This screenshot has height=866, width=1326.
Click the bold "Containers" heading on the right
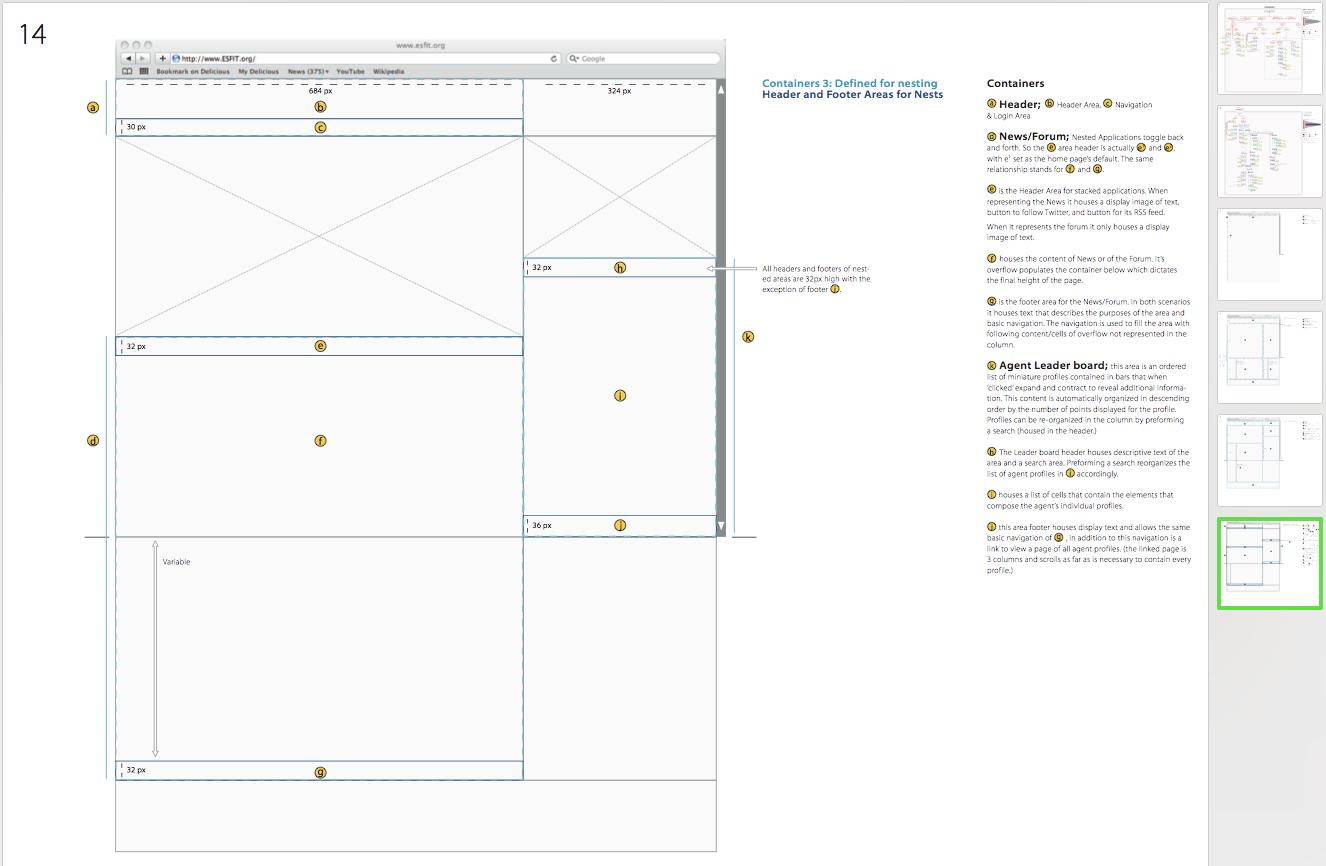1015,84
